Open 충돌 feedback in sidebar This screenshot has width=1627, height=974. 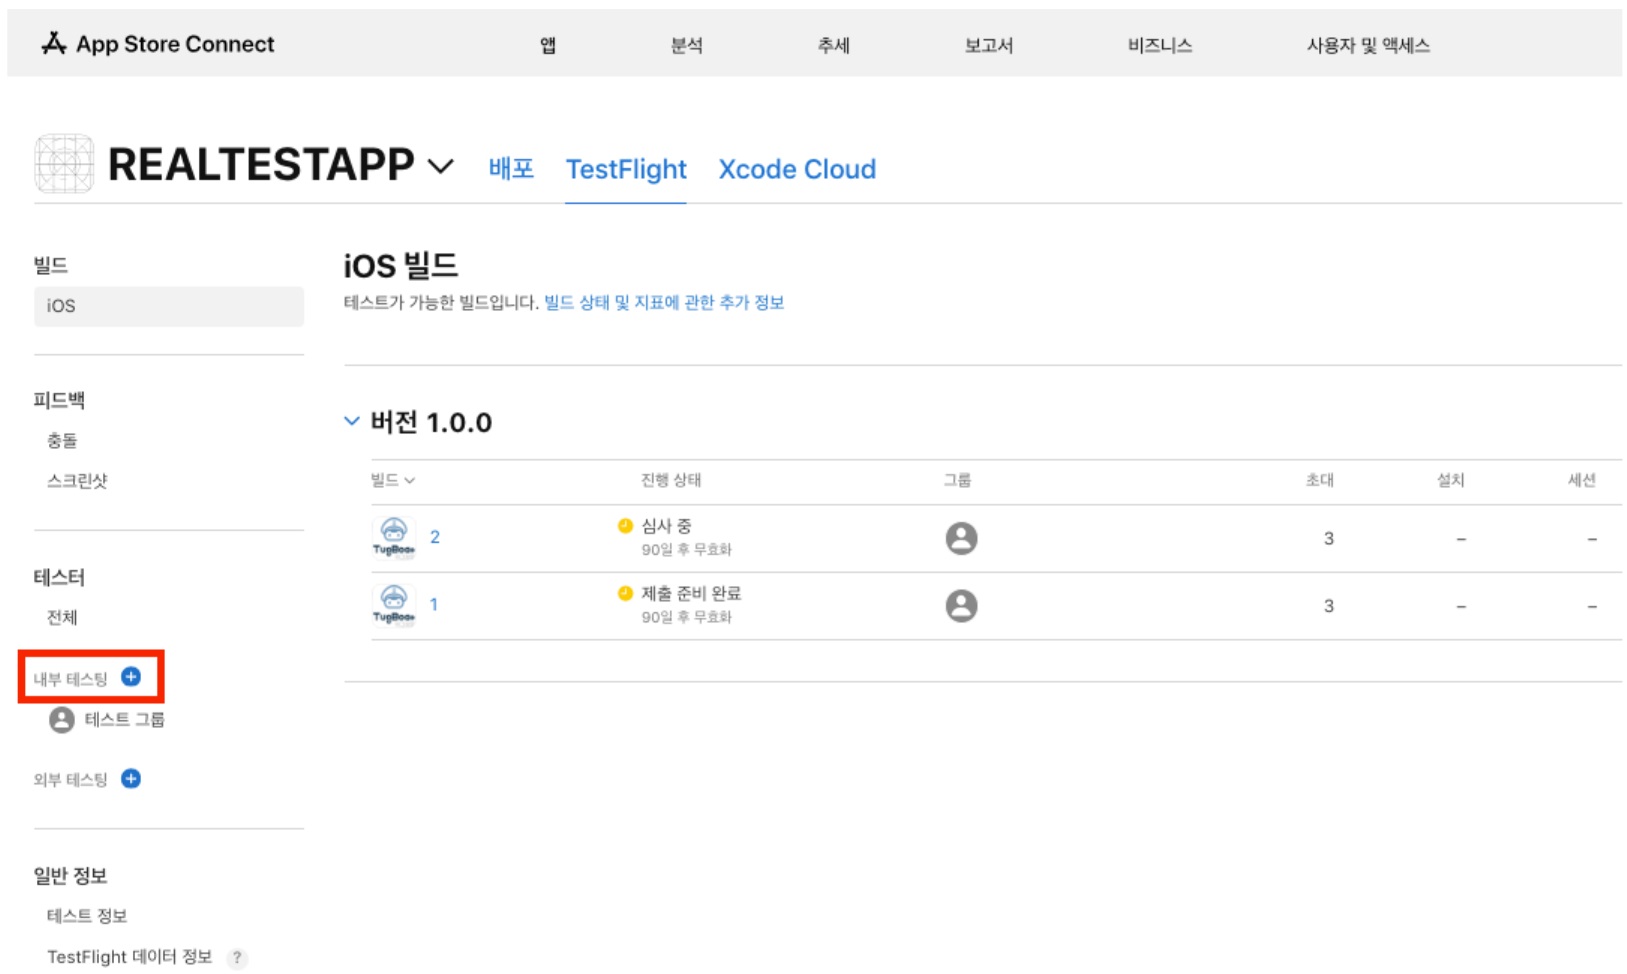point(62,440)
